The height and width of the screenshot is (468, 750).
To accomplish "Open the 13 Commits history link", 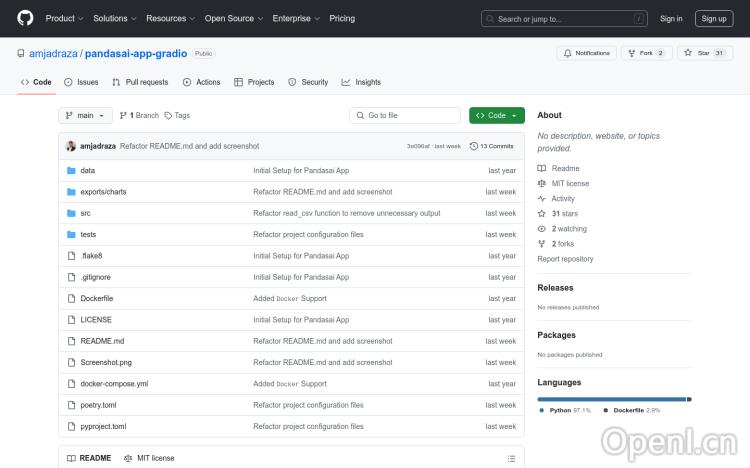I will pos(492,146).
